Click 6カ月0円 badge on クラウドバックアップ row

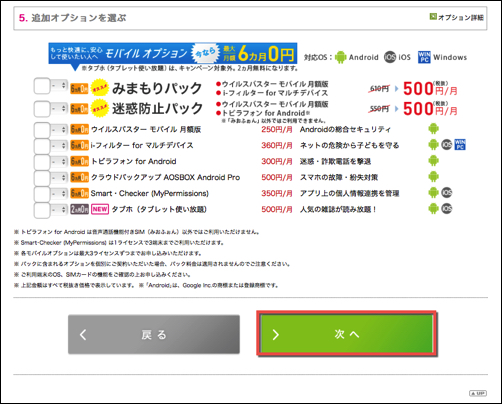click(79, 177)
